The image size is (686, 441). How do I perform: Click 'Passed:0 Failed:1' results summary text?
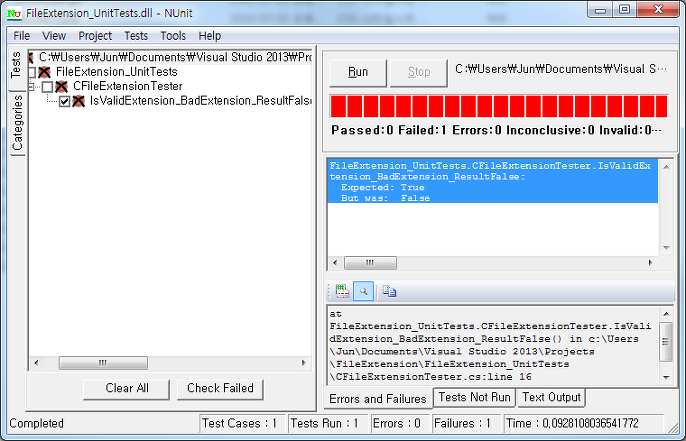click(496, 130)
